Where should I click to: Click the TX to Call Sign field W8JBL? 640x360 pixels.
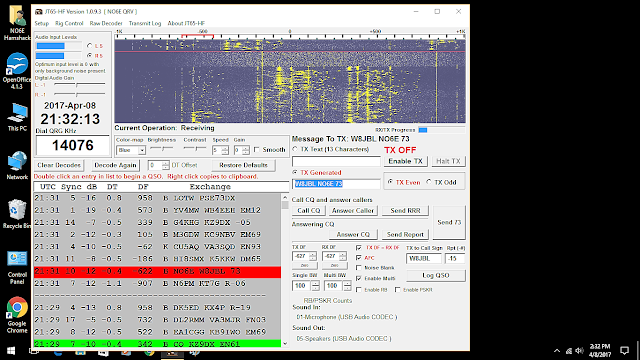pyautogui.click(x=424, y=258)
